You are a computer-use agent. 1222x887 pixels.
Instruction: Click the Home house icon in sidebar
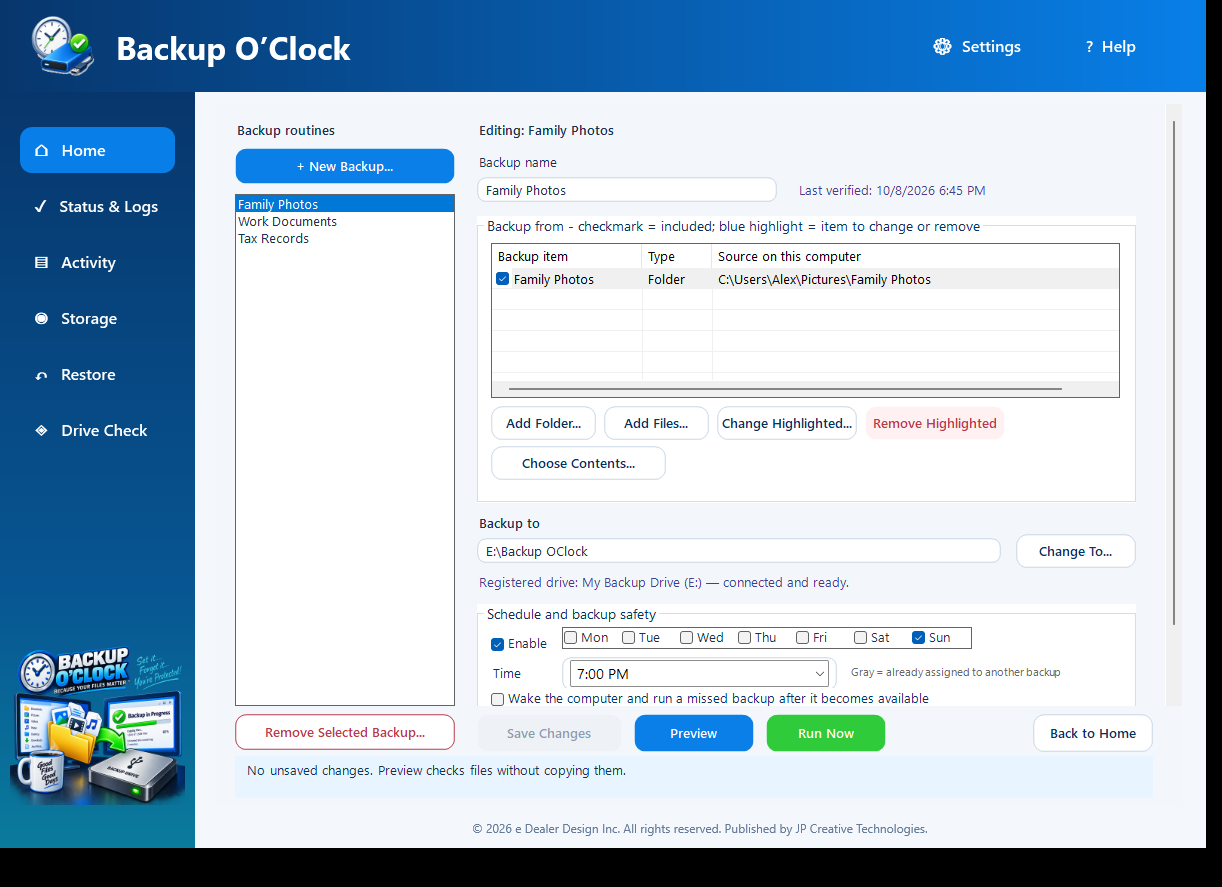click(x=41, y=151)
